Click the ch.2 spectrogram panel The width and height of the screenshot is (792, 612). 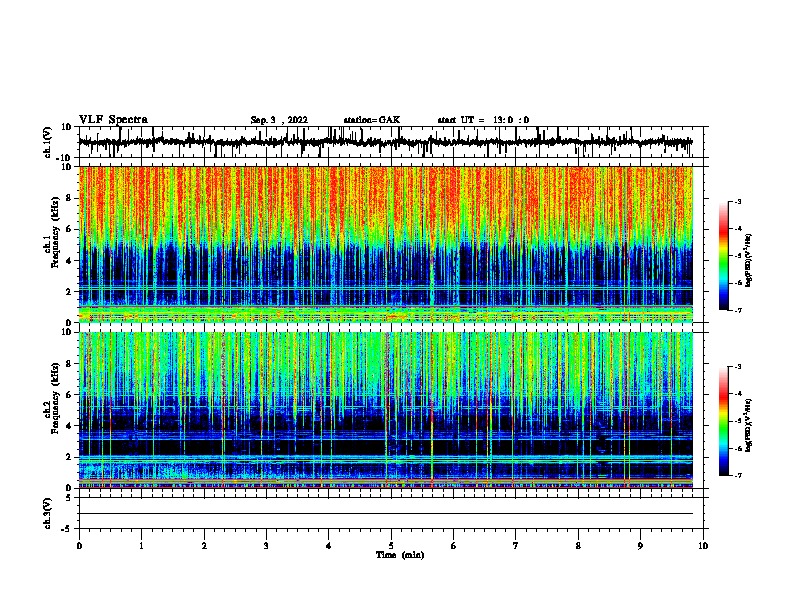point(386,410)
